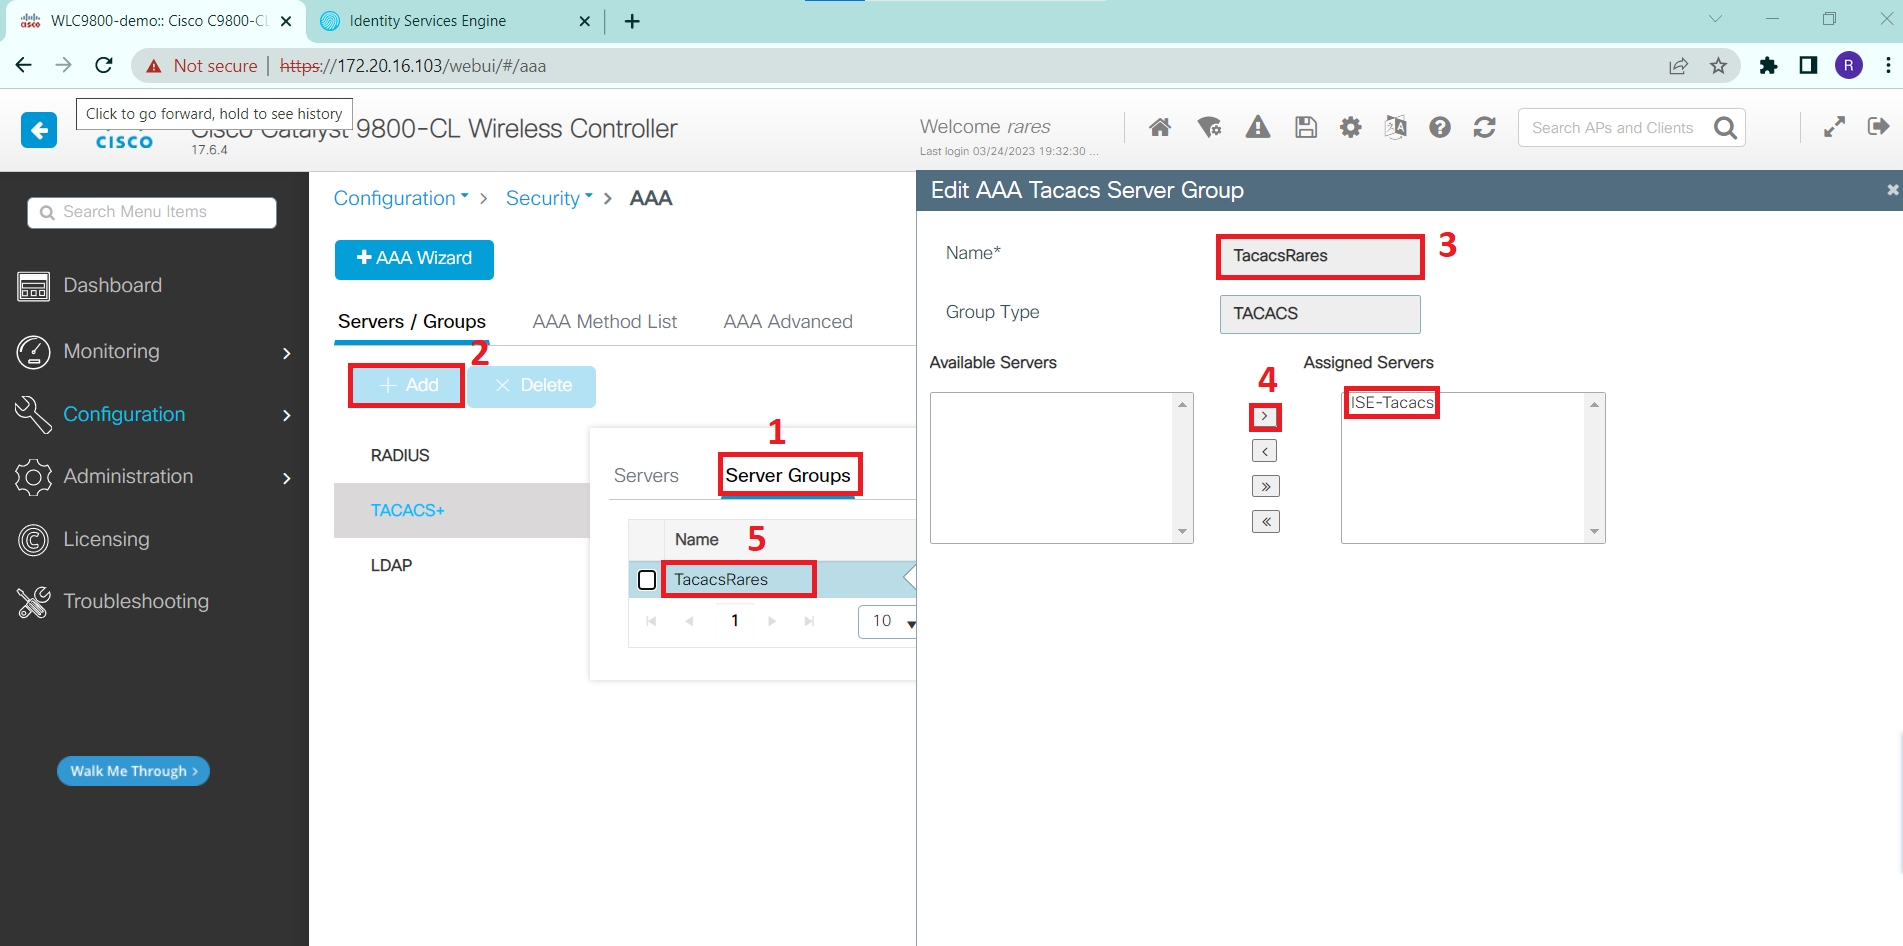
Task: Open a new browser tab
Action: point(632,21)
